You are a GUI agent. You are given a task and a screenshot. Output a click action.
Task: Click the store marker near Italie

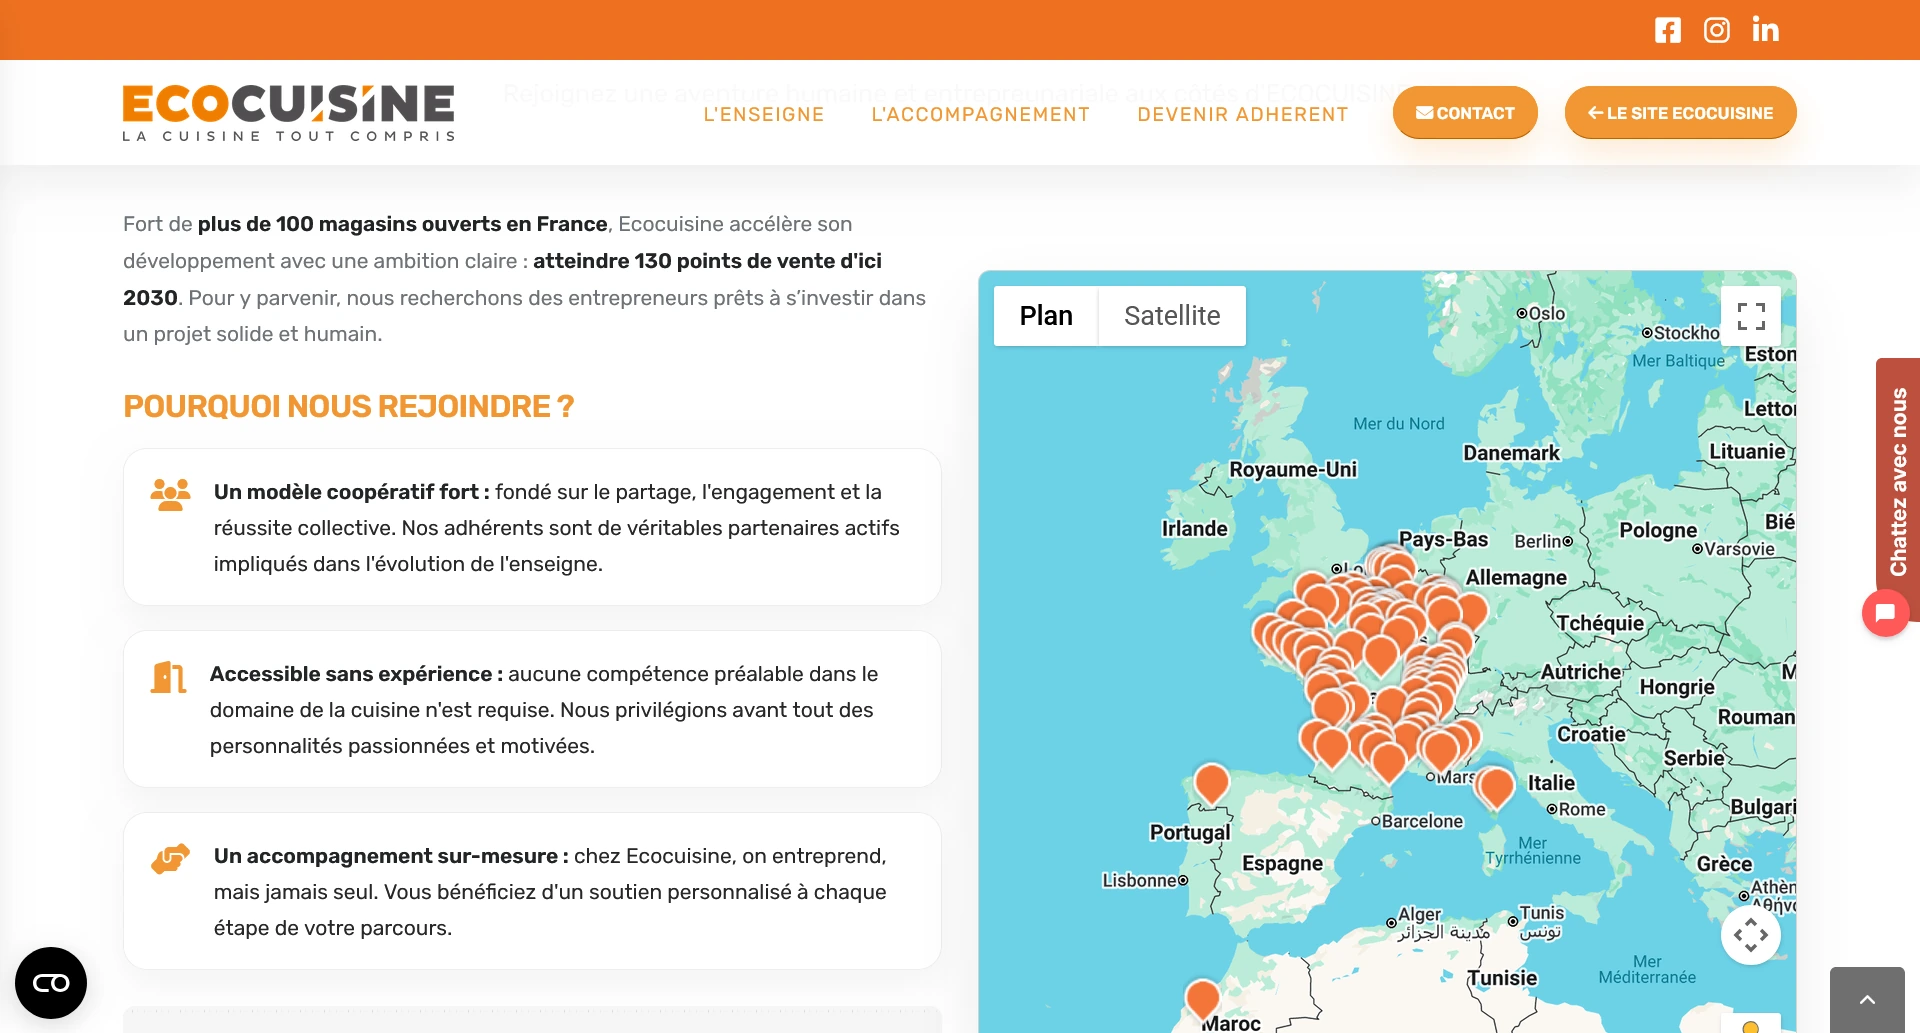click(1496, 788)
